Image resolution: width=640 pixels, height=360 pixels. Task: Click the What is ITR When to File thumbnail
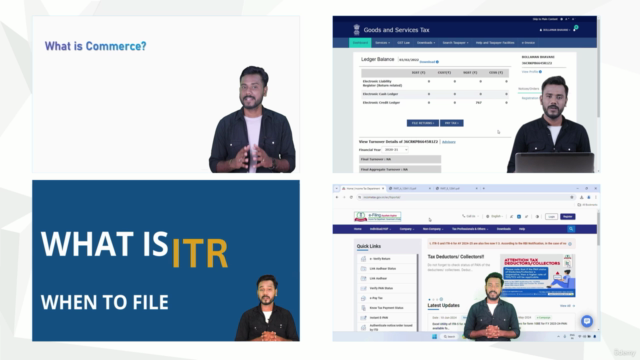[166, 260]
